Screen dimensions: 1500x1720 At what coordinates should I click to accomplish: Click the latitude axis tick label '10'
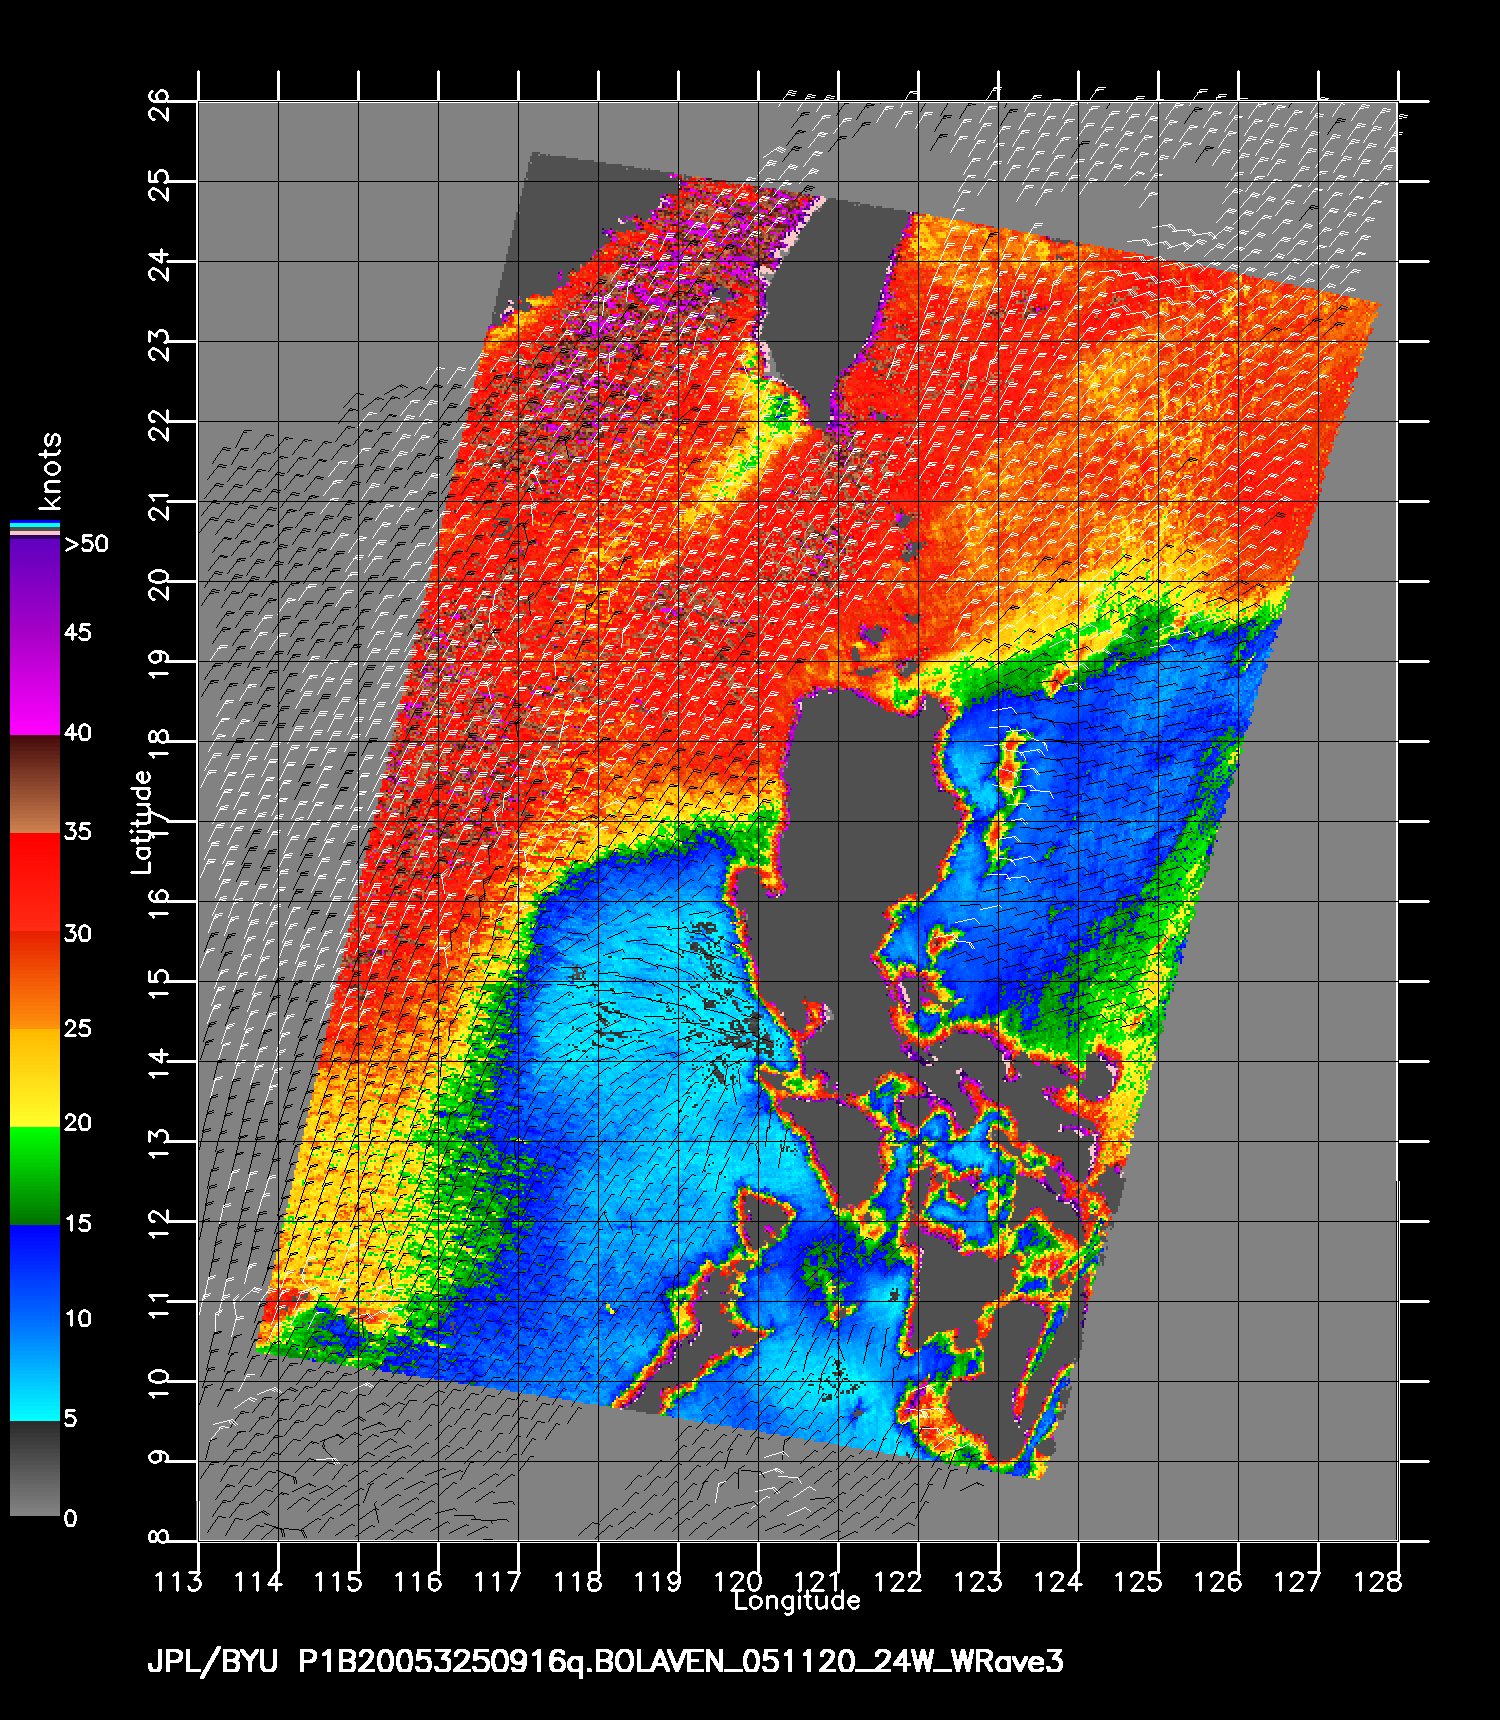(x=160, y=1384)
